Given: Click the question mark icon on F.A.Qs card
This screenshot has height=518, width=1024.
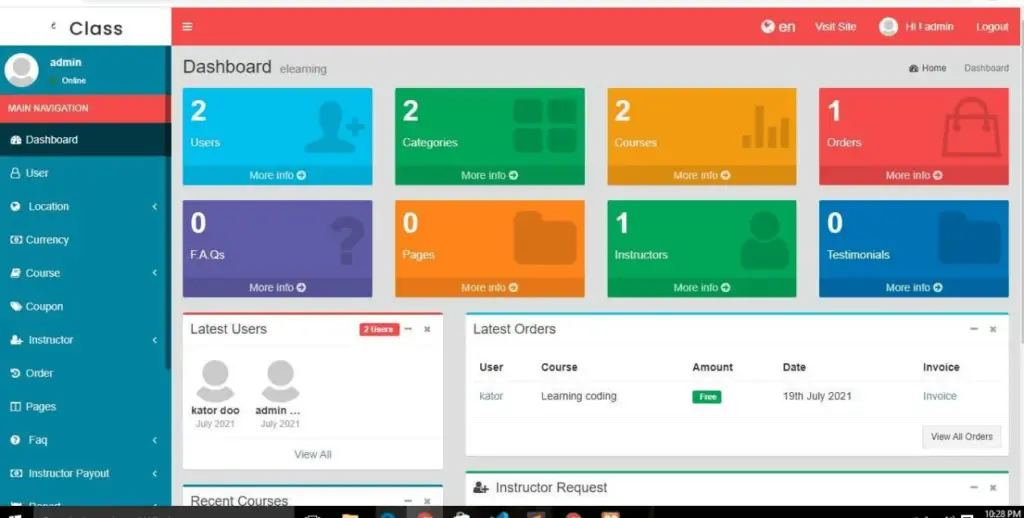Looking at the screenshot, I should 347,240.
